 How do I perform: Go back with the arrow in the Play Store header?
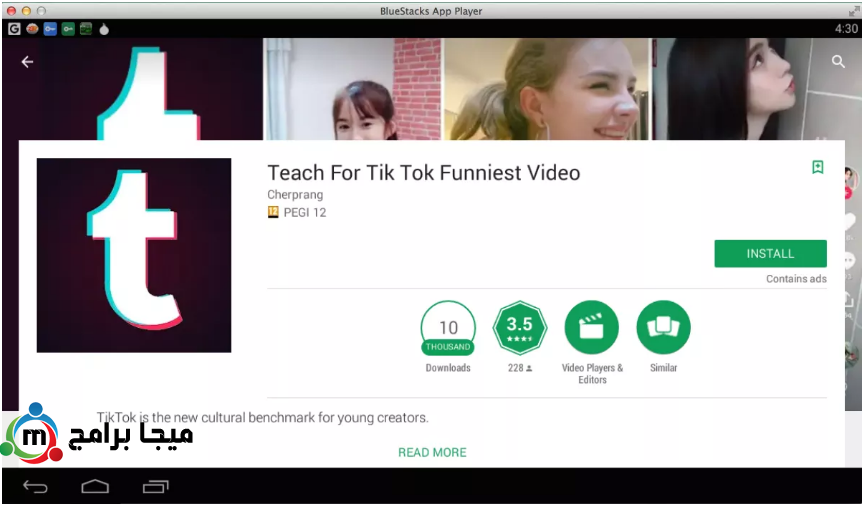(27, 62)
